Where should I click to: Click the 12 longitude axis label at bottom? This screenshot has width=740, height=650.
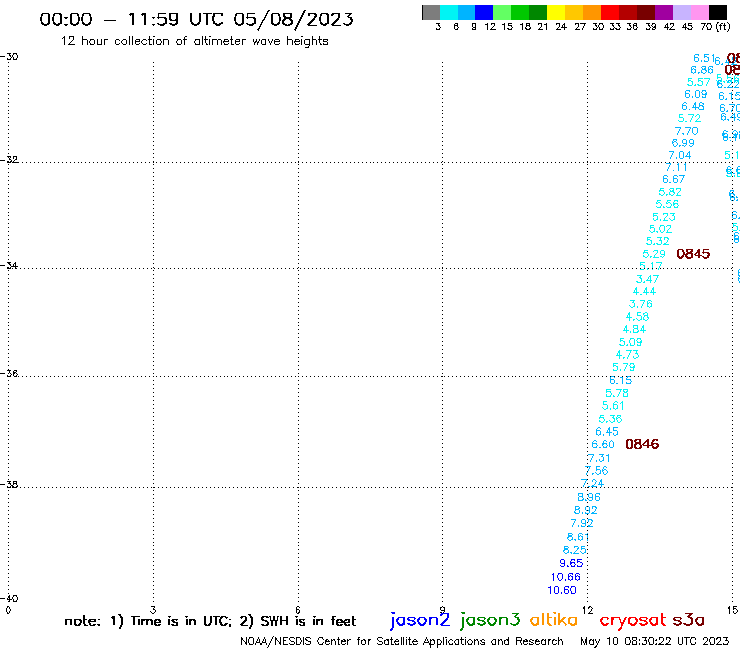coord(588,610)
